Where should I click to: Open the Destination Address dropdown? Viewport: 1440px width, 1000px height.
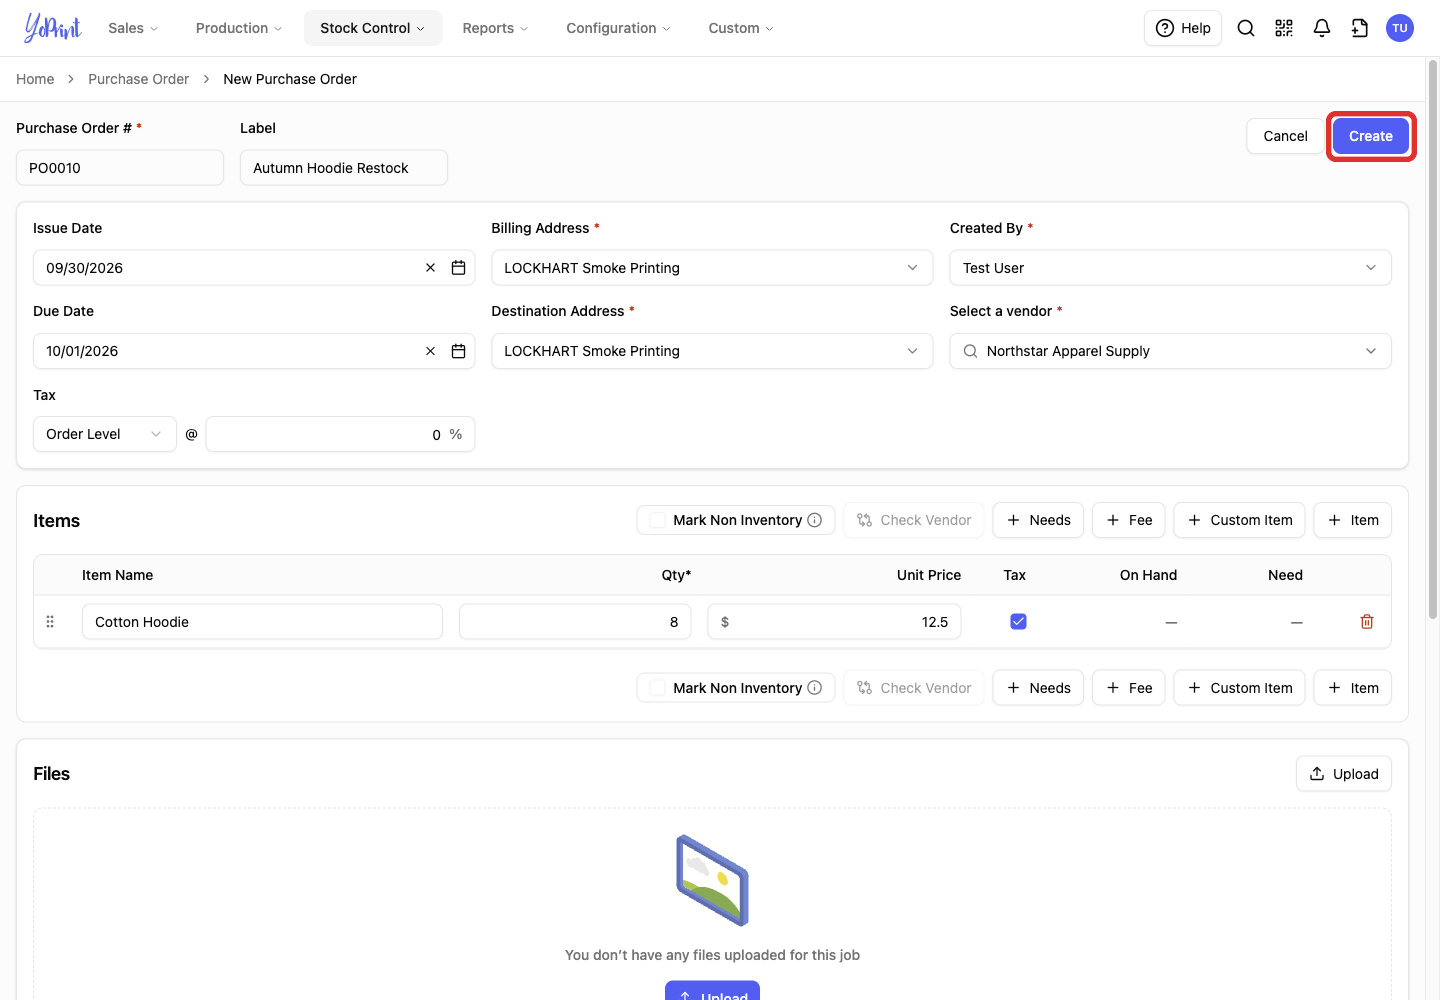point(712,351)
